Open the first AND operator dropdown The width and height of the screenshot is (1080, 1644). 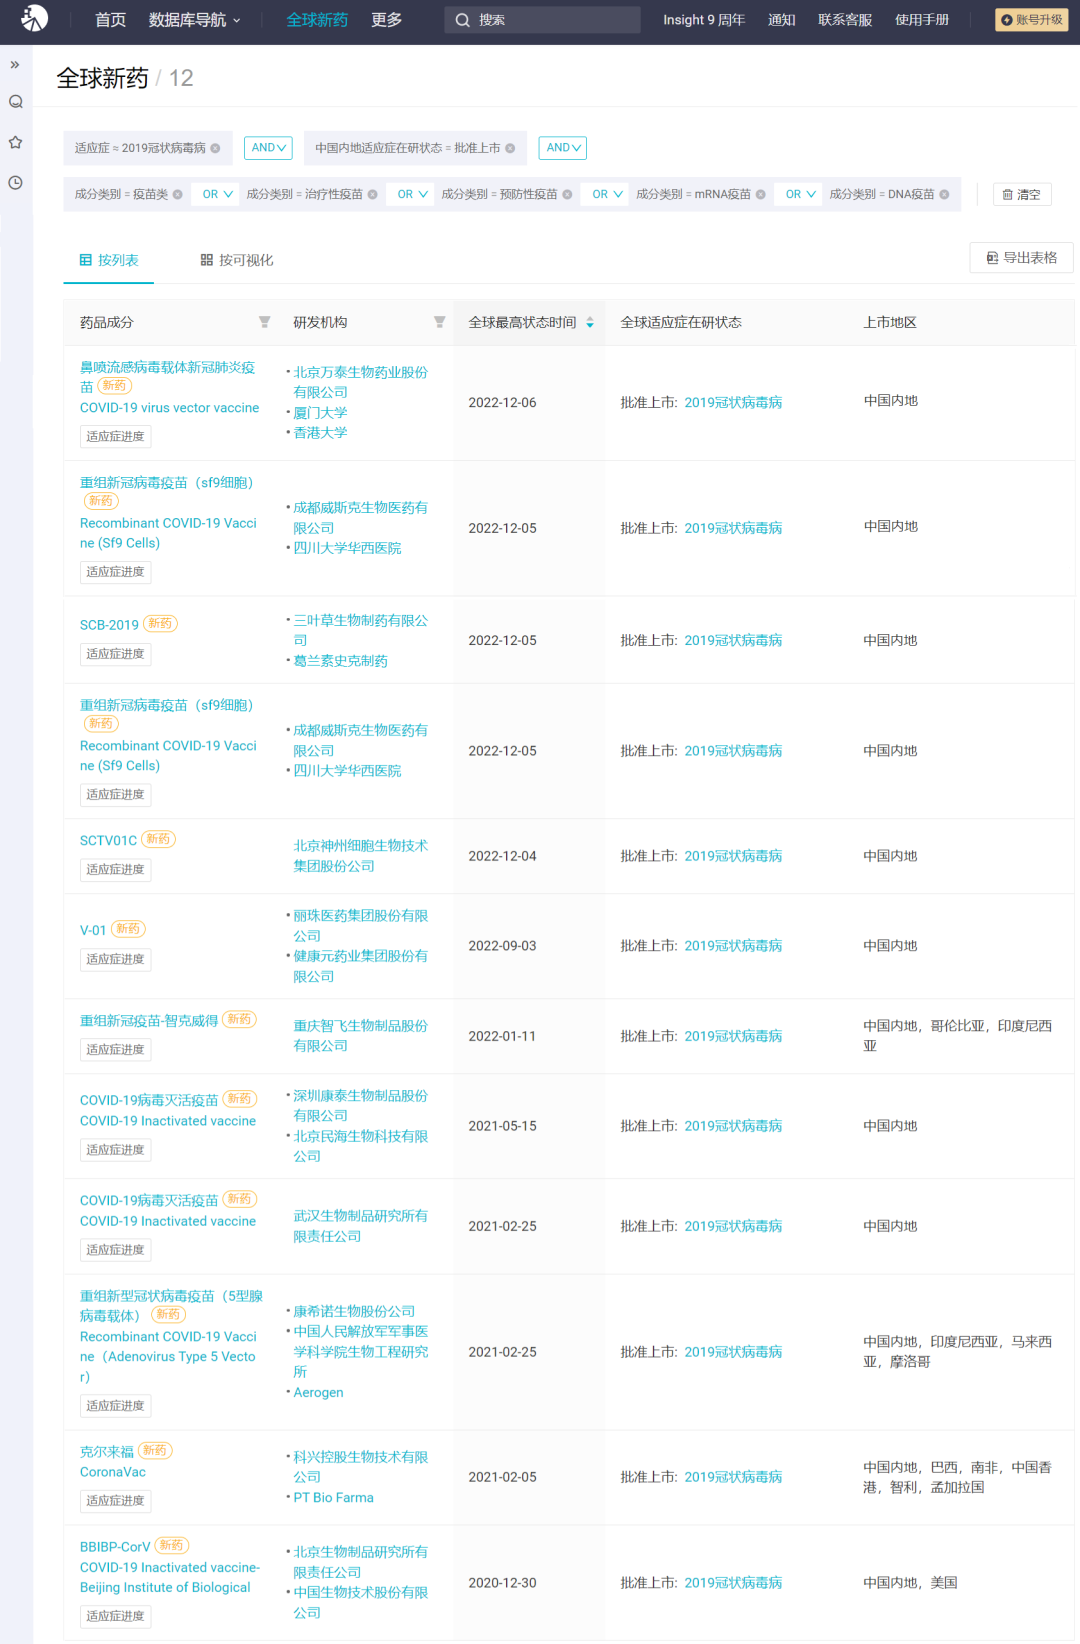tap(268, 148)
